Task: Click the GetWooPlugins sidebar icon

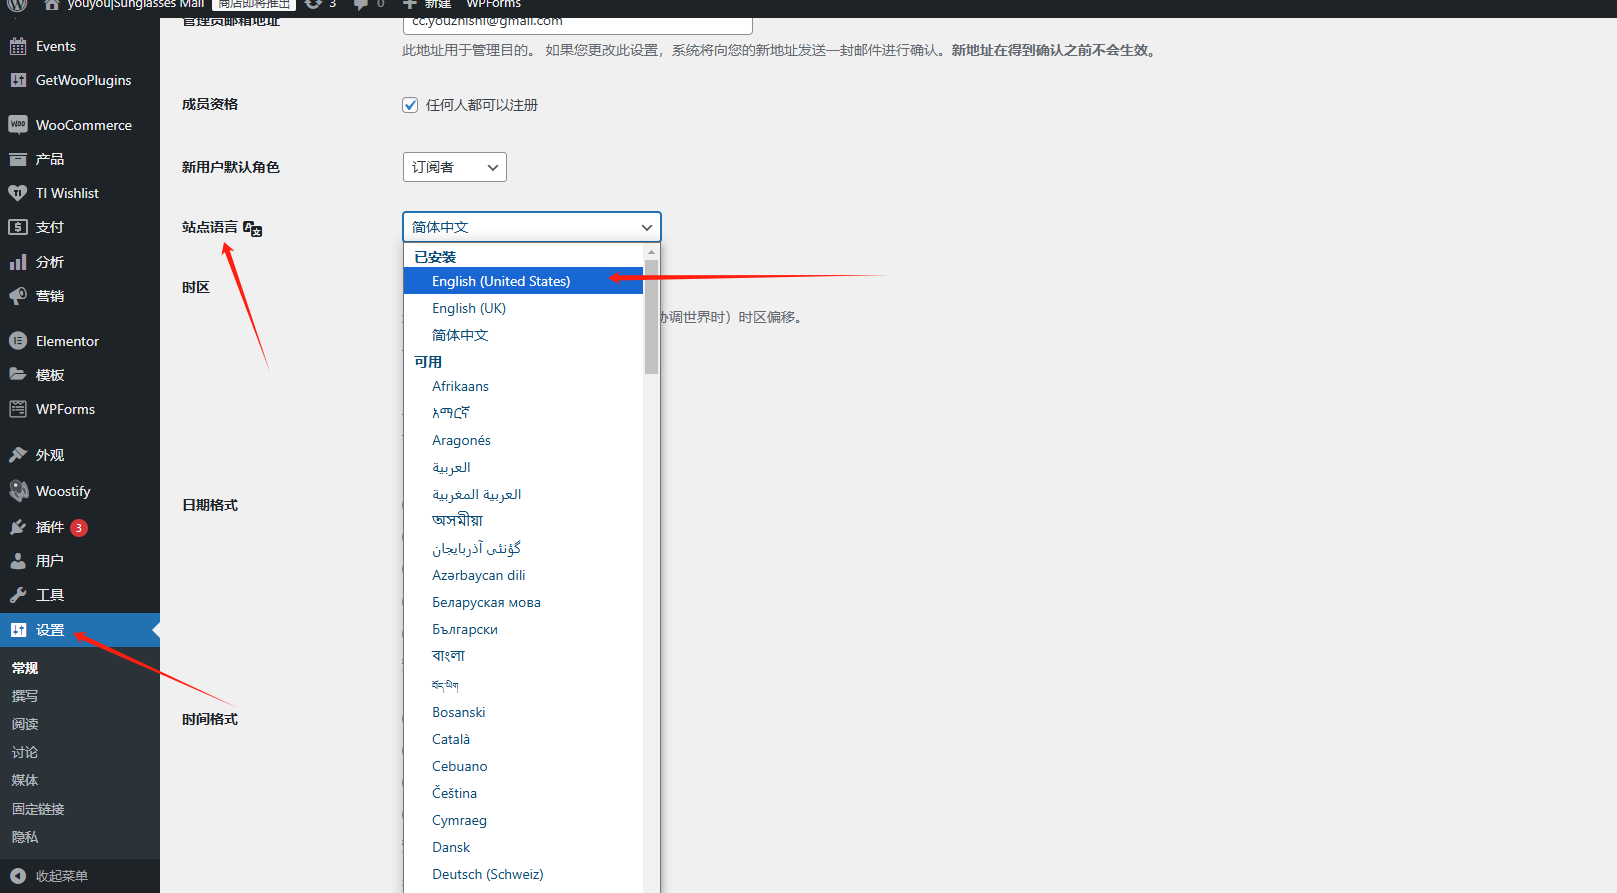Action: 18,80
